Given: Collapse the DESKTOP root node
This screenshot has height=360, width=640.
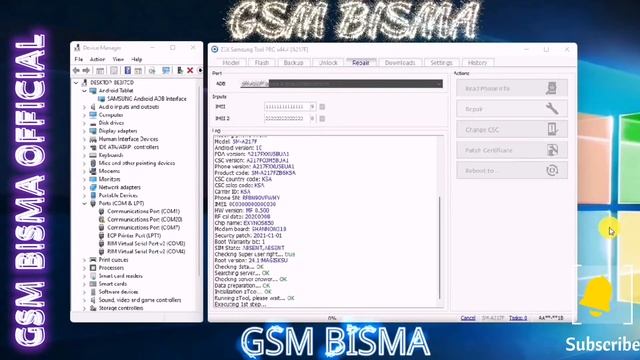Looking at the screenshot, I should pyautogui.click(x=76, y=83).
